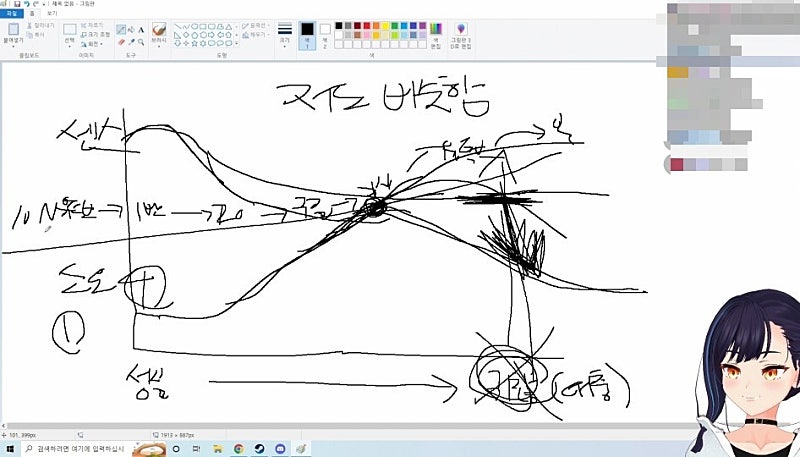This screenshot has height=457, width=800.
Task: Select the Magnifier tool
Action: click(141, 42)
